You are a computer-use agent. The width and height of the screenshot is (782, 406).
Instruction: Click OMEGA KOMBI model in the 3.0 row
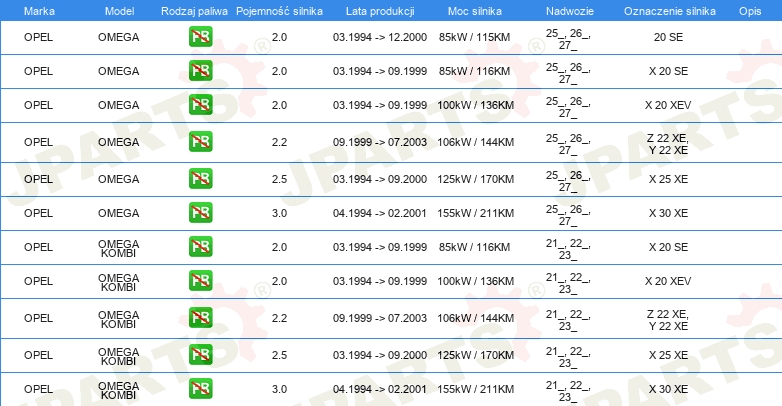click(x=119, y=390)
